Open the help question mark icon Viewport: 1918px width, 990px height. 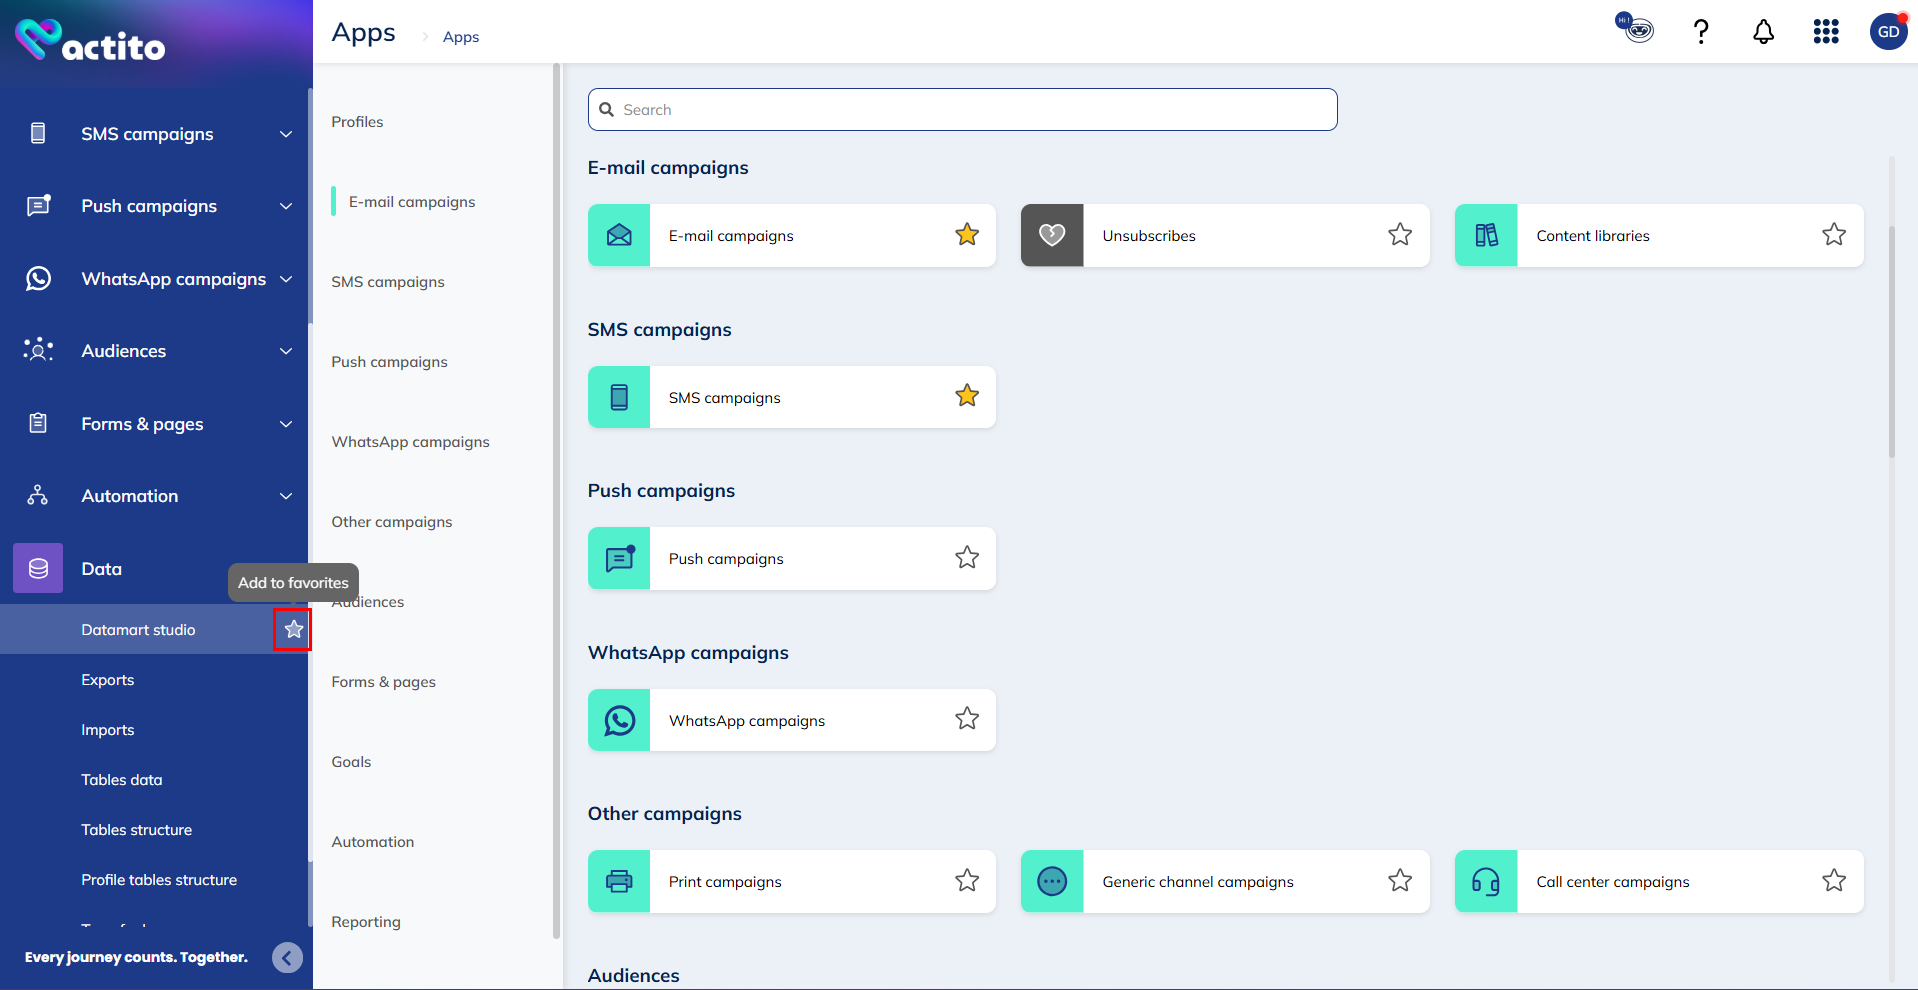click(x=1700, y=32)
